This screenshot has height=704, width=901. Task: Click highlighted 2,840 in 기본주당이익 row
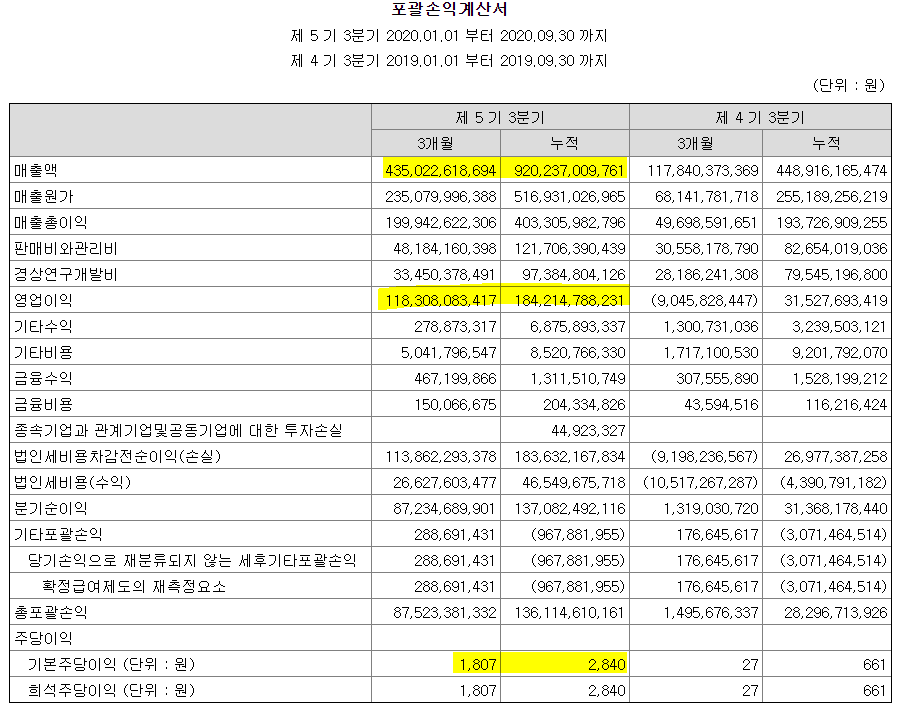click(x=607, y=664)
